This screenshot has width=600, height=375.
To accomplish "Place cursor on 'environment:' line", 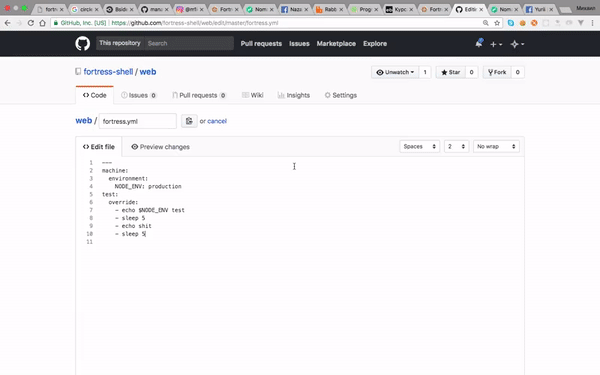I will [x=128, y=179].
